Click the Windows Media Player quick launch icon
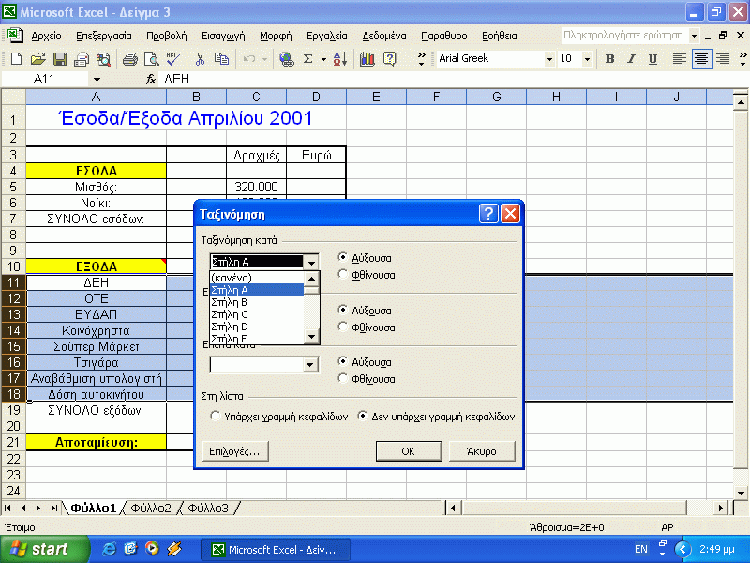 [x=152, y=549]
